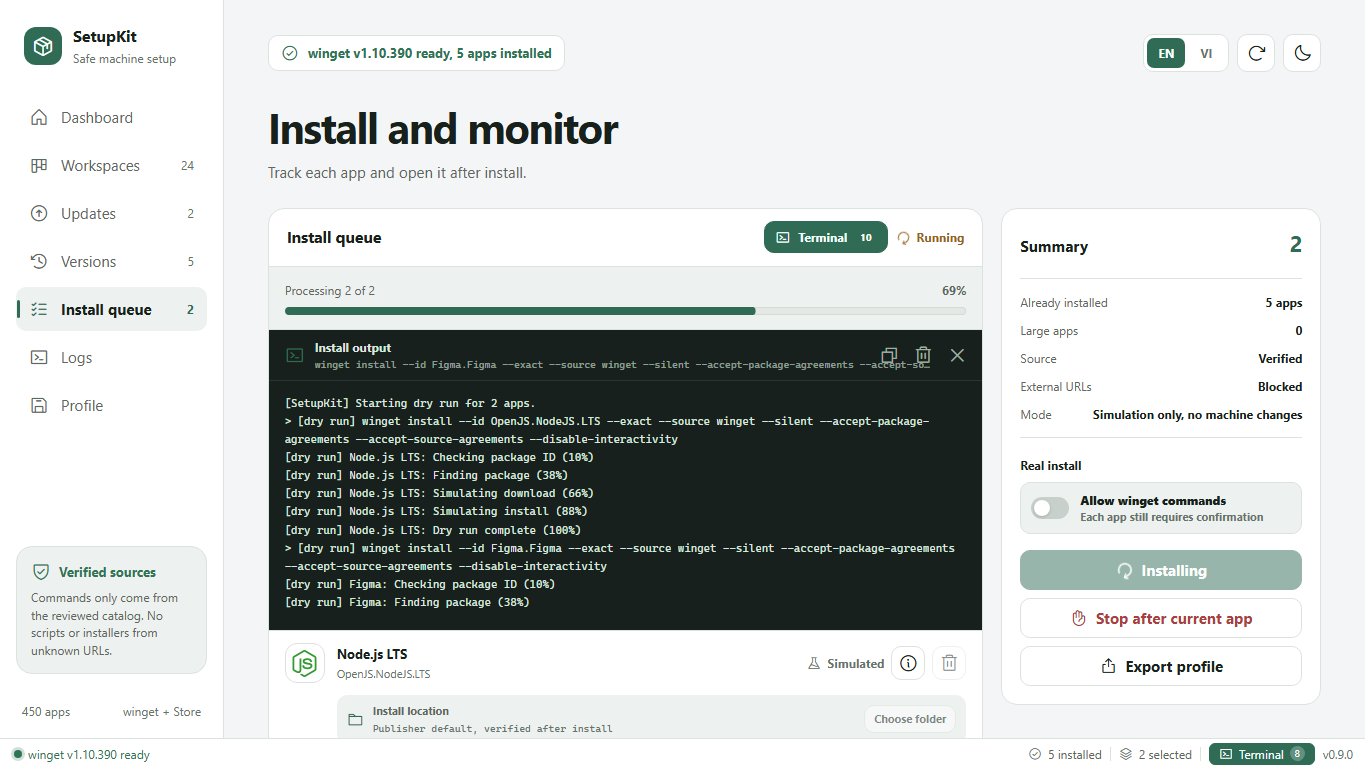Click the install progress bar

[x=625, y=311]
